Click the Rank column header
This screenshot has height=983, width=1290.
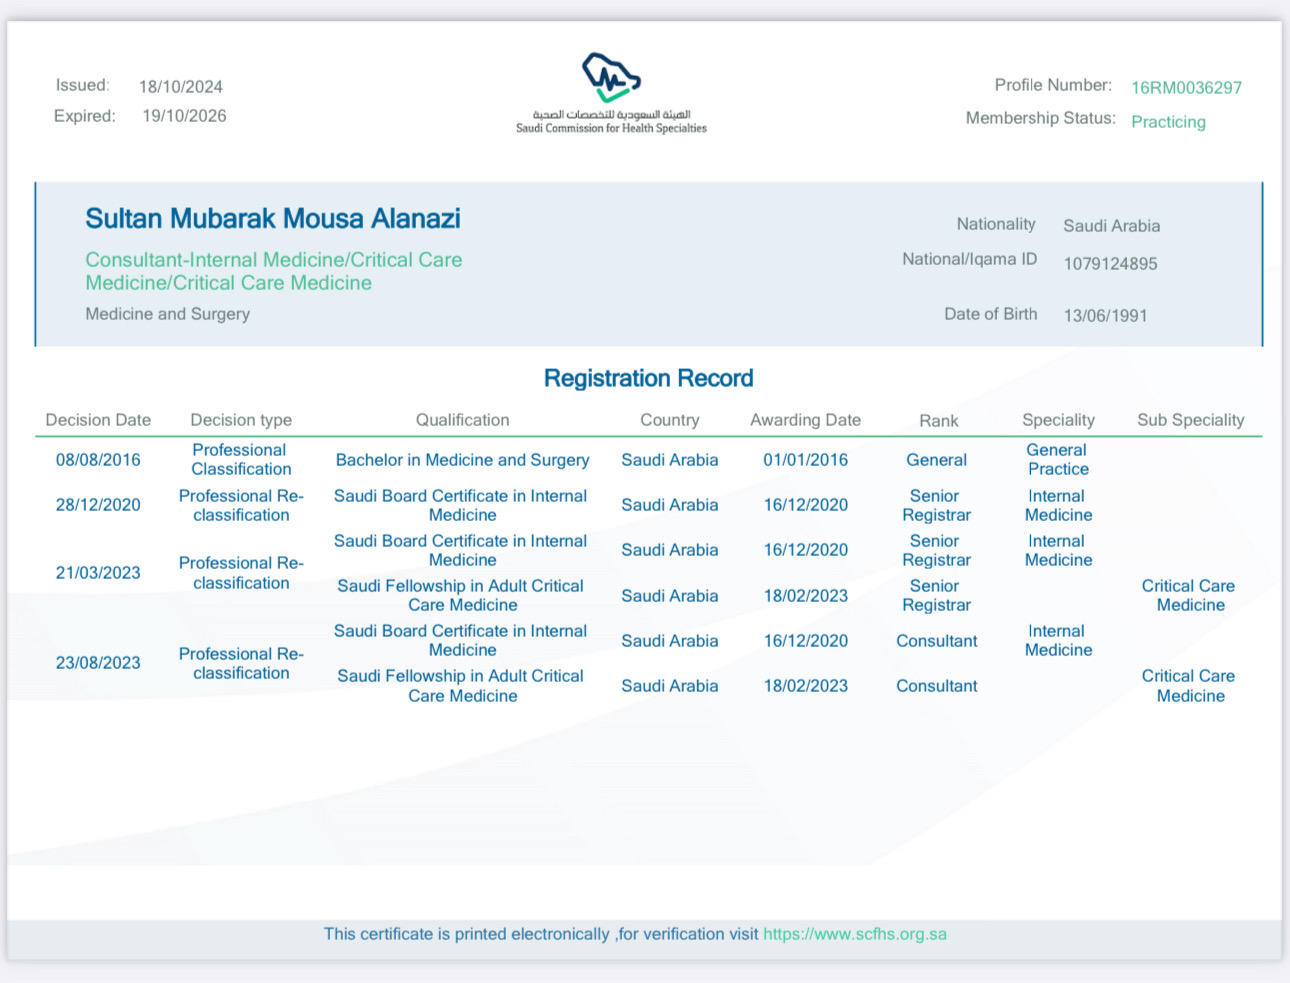click(x=938, y=421)
